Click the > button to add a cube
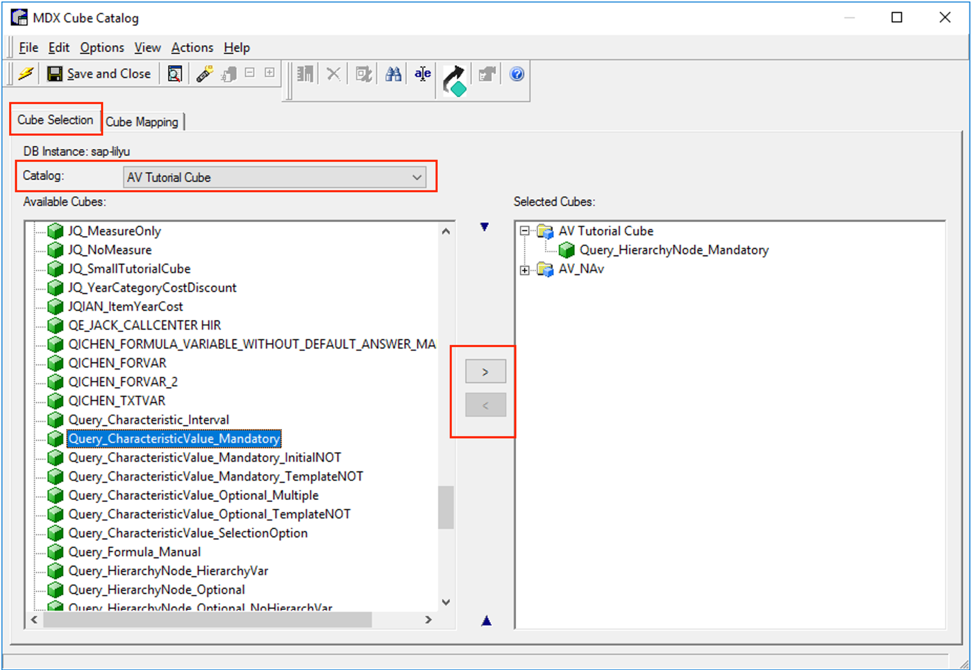Image resolution: width=974 pixels, height=670 pixels. [x=484, y=371]
